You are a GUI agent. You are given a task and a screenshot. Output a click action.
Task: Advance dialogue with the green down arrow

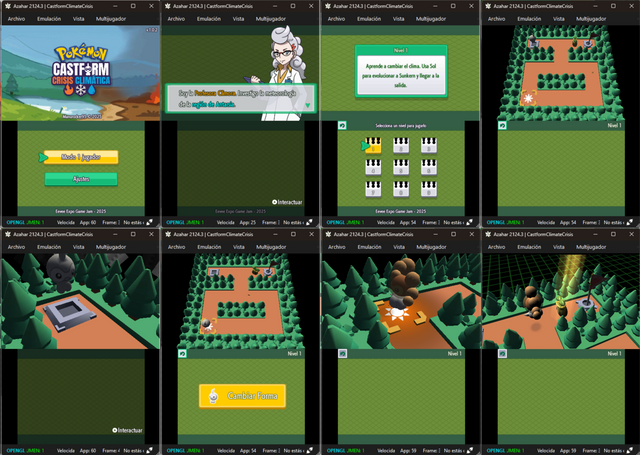[308, 105]
